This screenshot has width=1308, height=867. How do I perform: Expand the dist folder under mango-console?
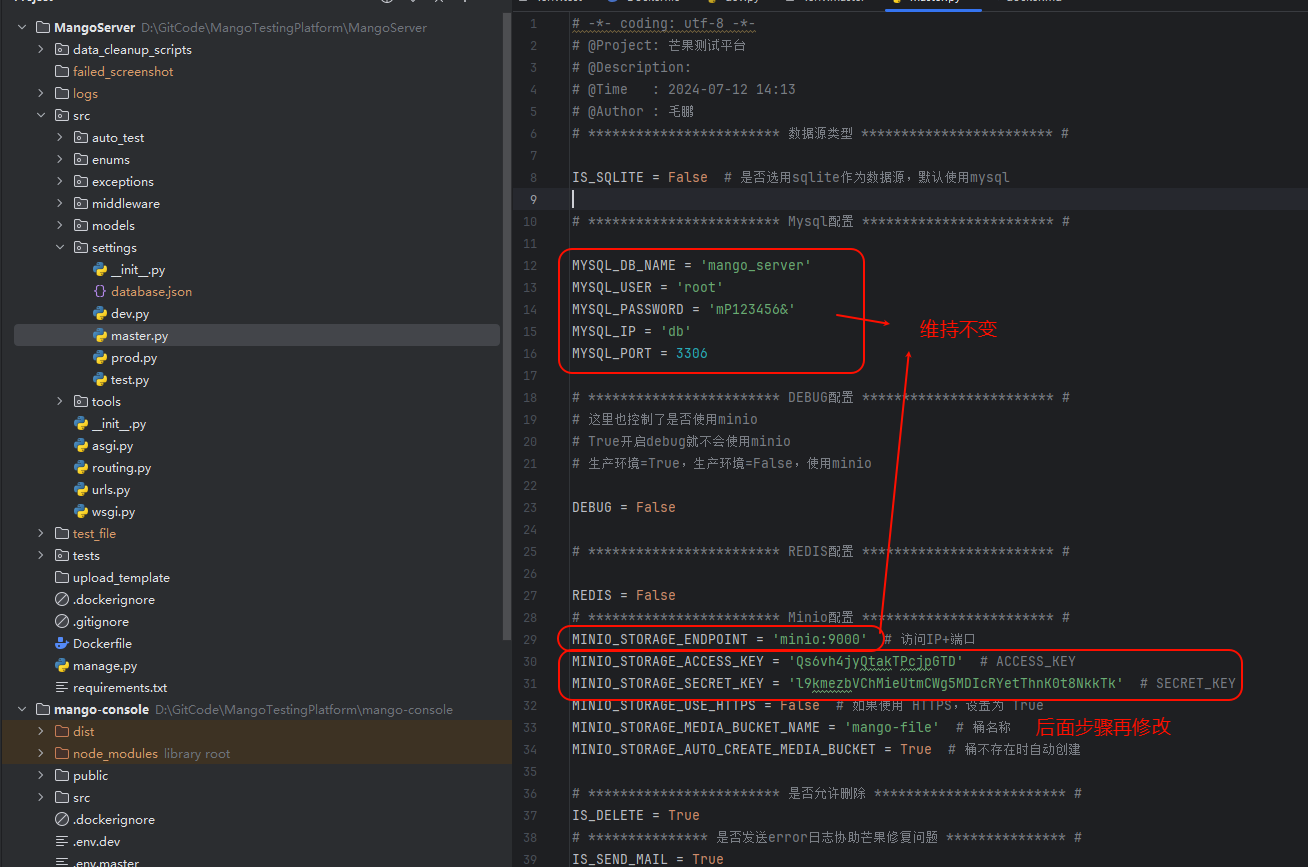pyautogui.click(x=39, y=731)
